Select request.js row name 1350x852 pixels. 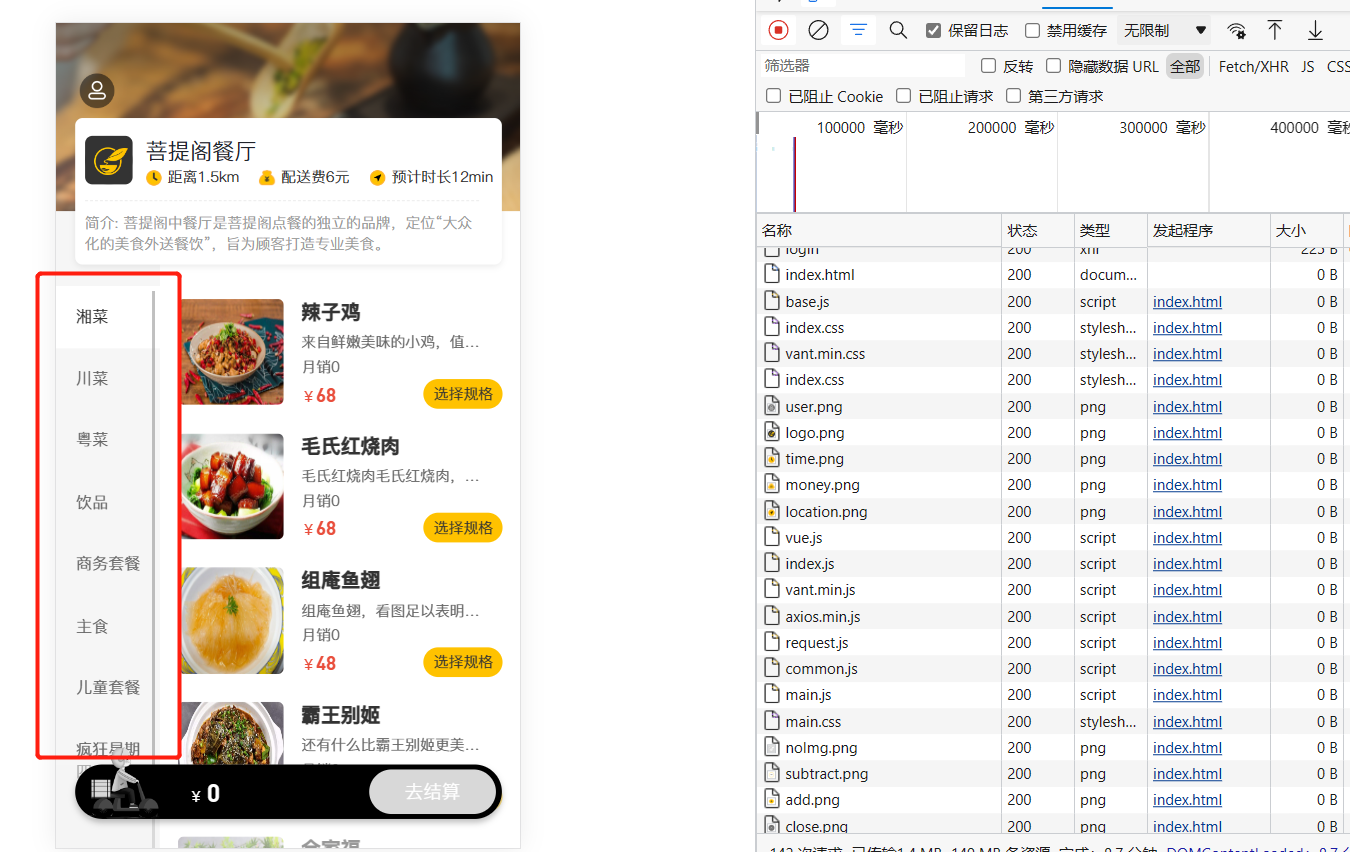point(817,642)
